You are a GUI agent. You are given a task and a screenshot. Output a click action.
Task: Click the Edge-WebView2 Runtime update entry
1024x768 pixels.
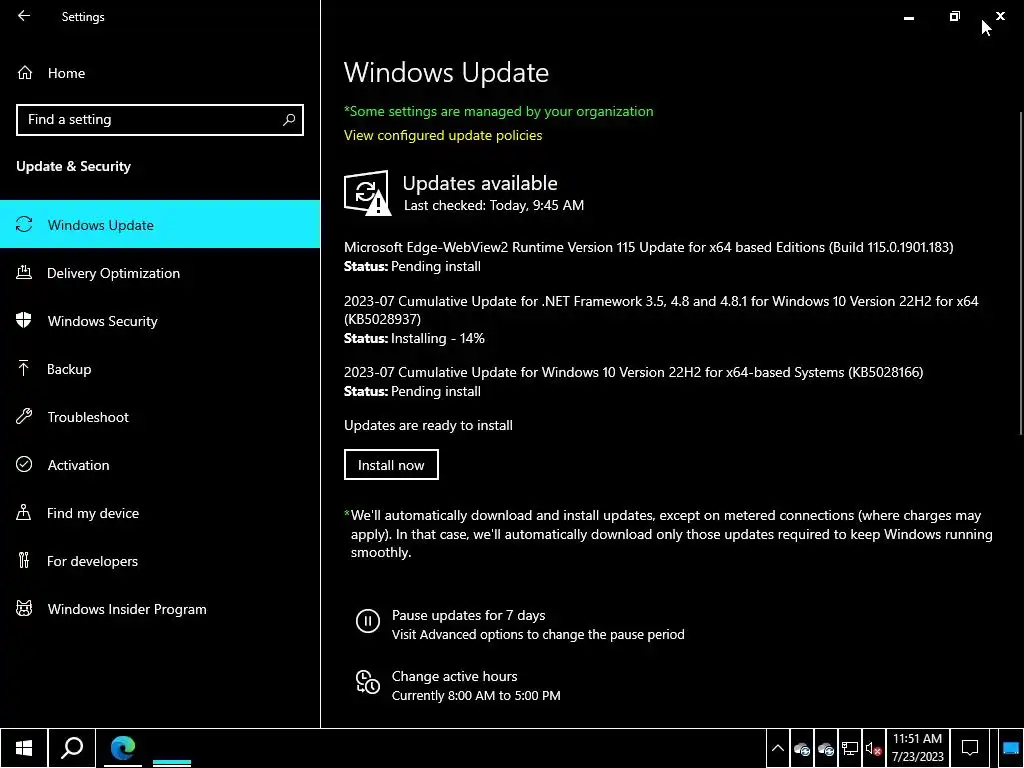[x=648, y=248]
